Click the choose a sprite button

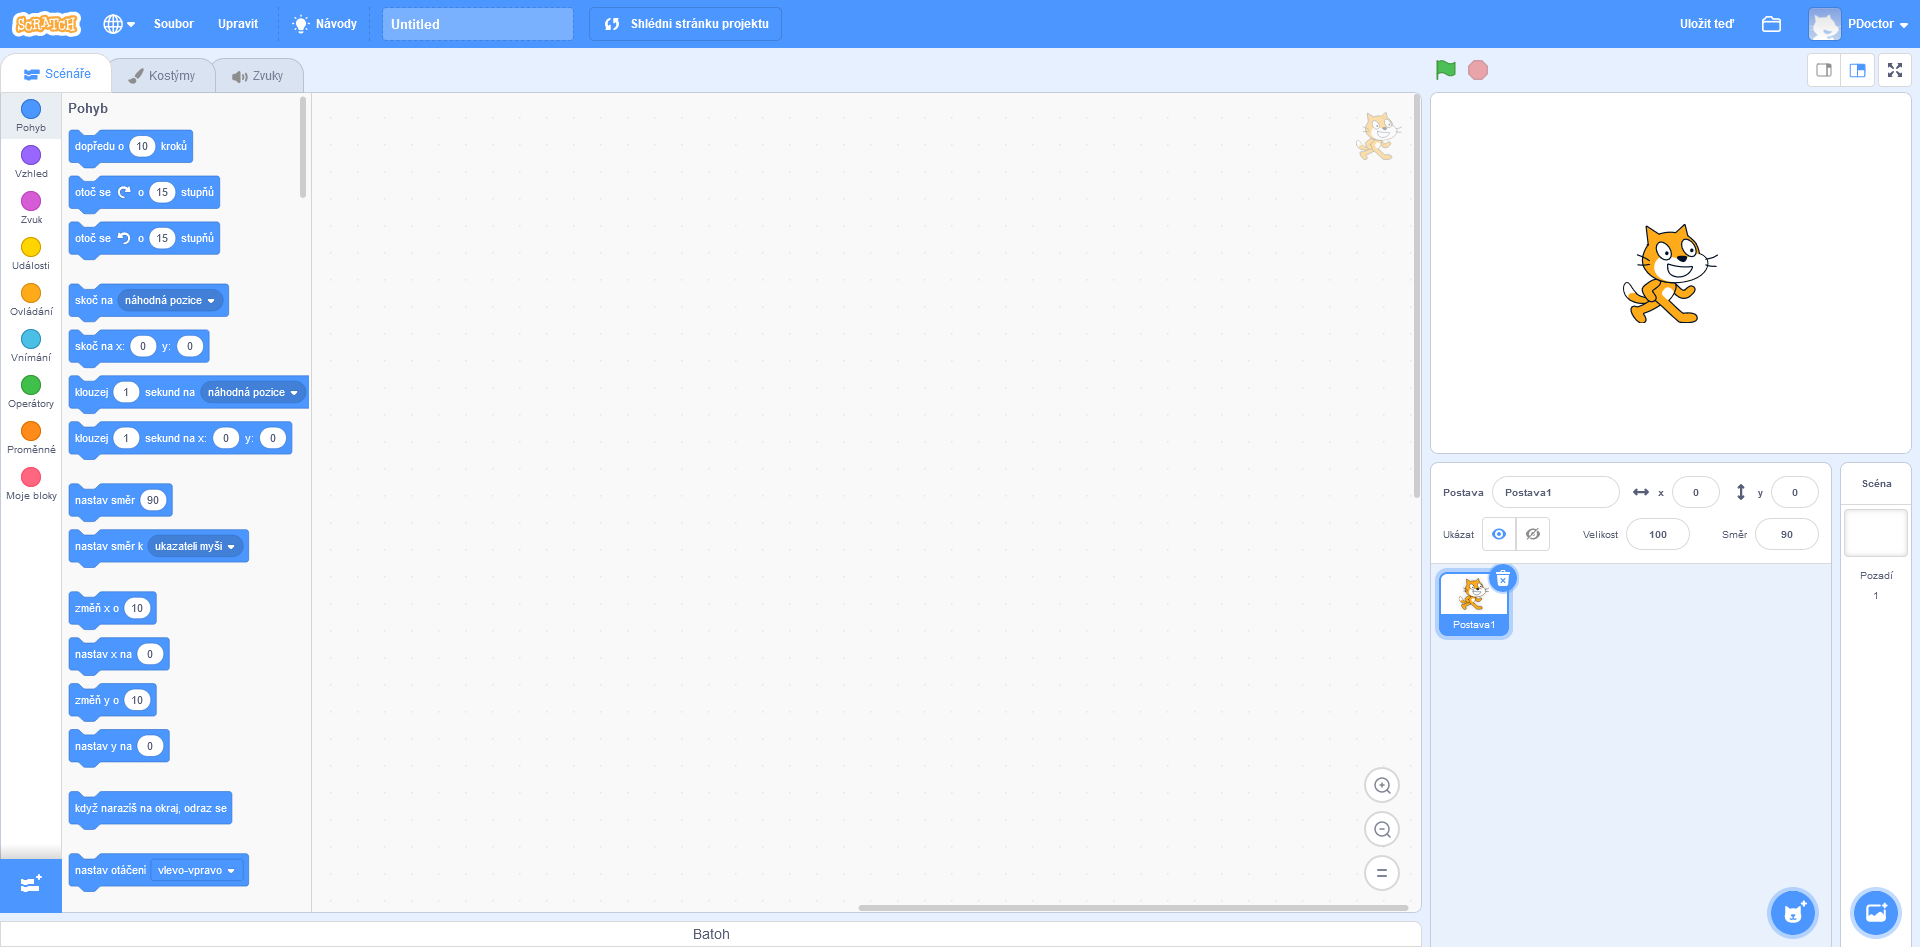coord(1793,912)
